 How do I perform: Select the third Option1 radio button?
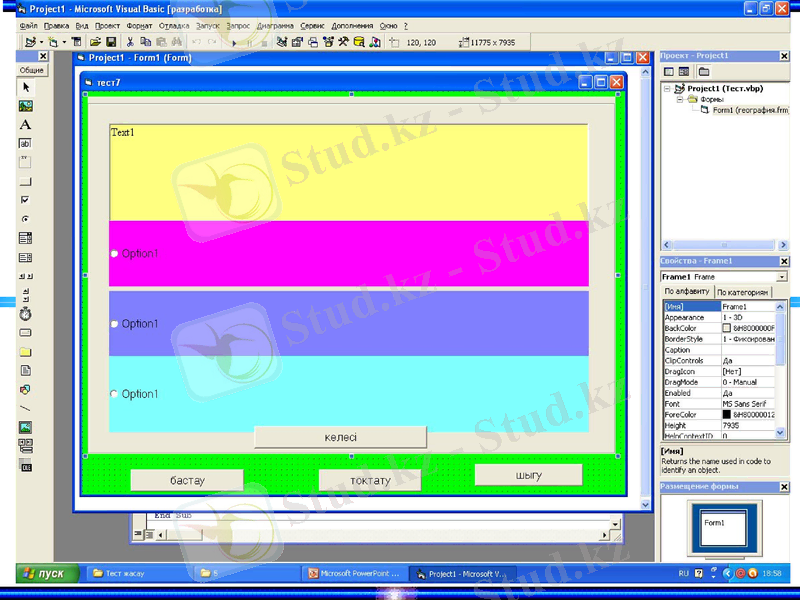click(114, 394)
